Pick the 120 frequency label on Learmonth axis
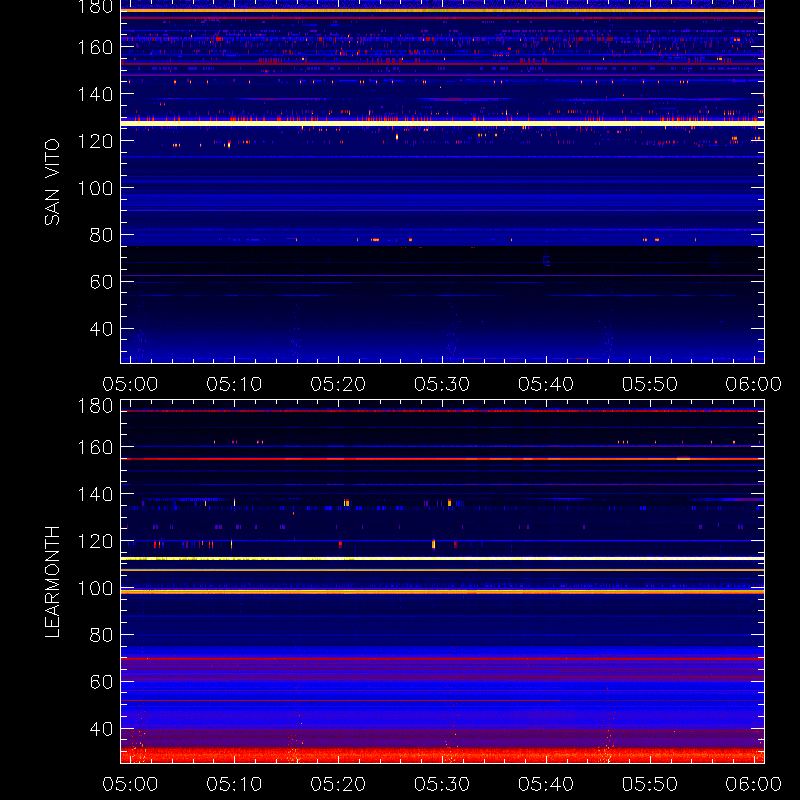This screenshot has width=800, height=800. tap(95, 541)
